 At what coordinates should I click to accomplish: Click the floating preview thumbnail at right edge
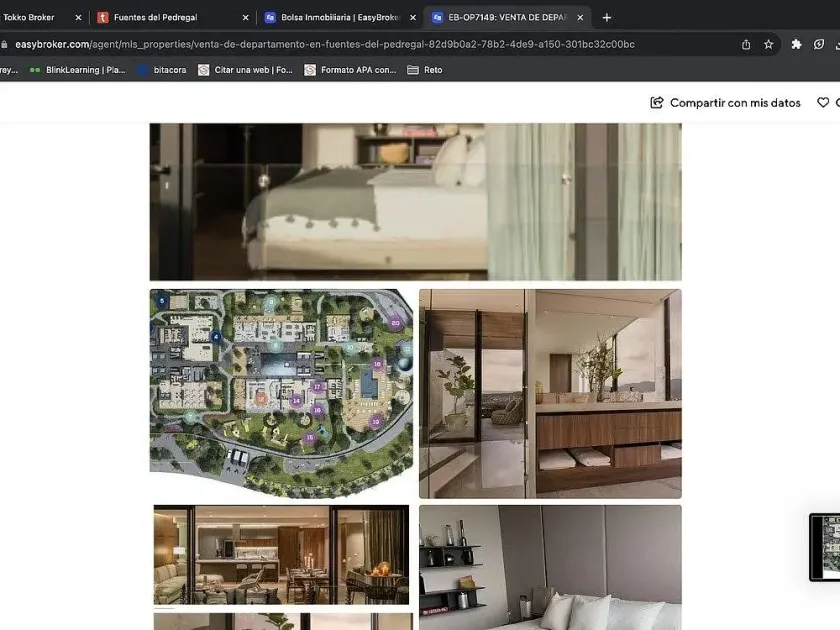click(824, 547)
